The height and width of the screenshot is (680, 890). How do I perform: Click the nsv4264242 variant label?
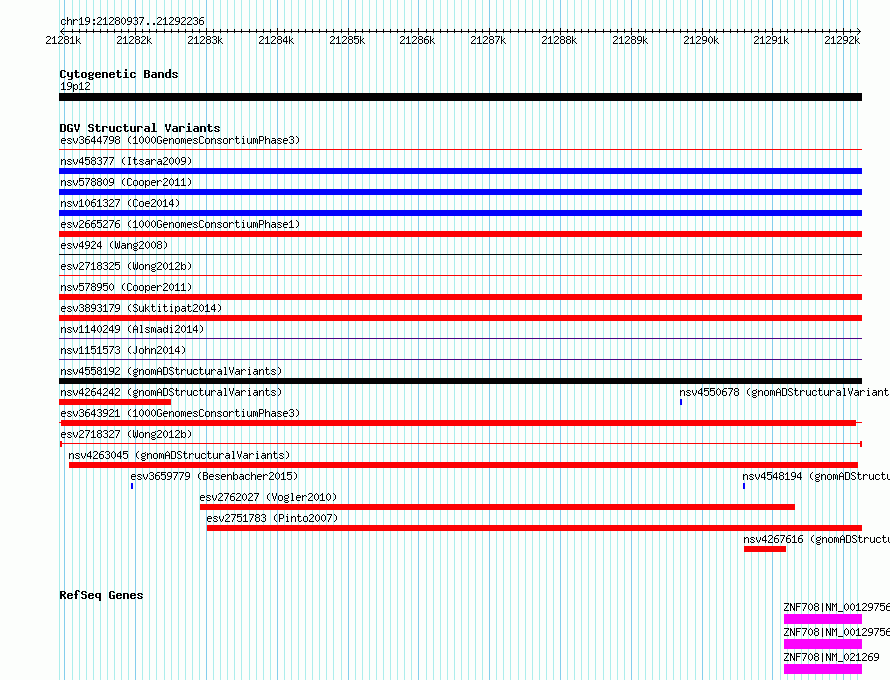pyautogui.click(x=171, y=392)
